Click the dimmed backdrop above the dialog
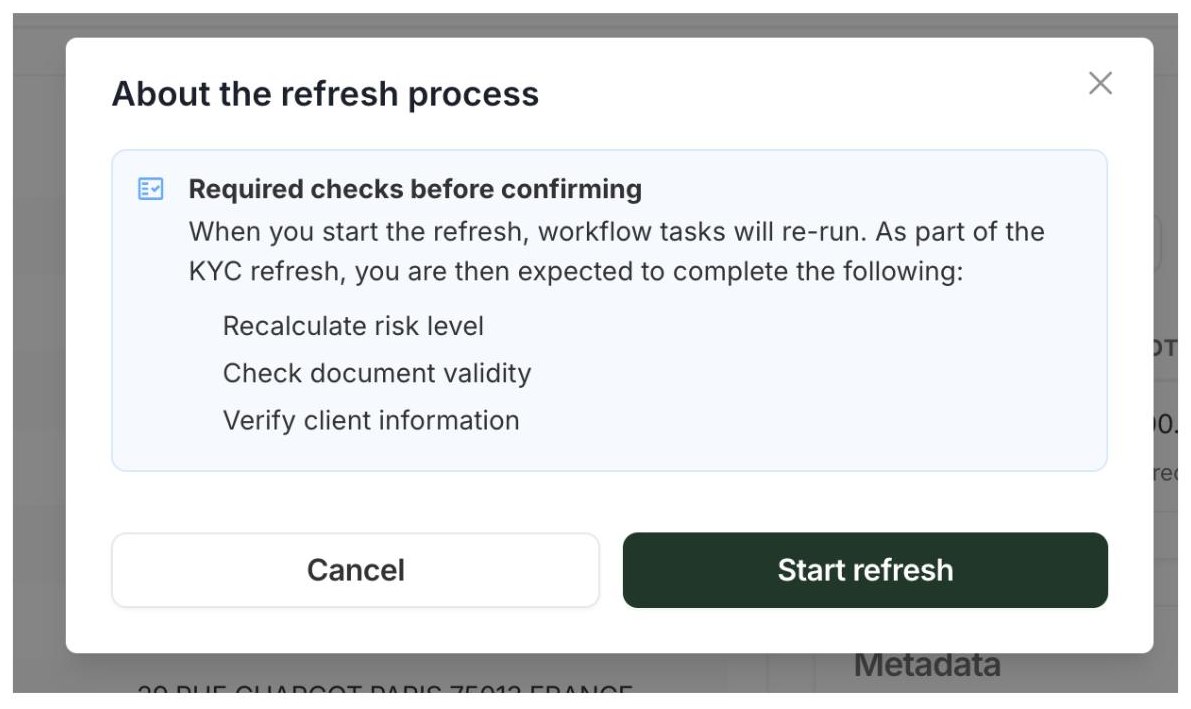 coord(596,24)
